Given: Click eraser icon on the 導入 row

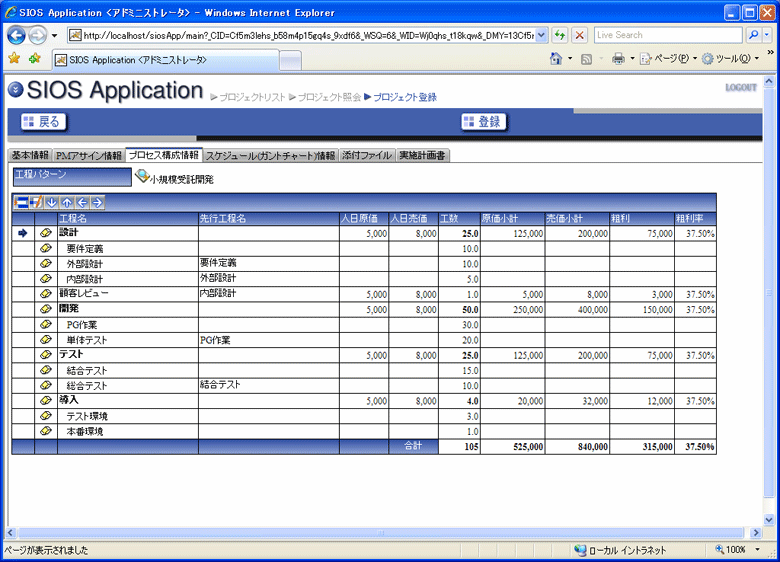Looking at the screenshot, I should (46, 400).
